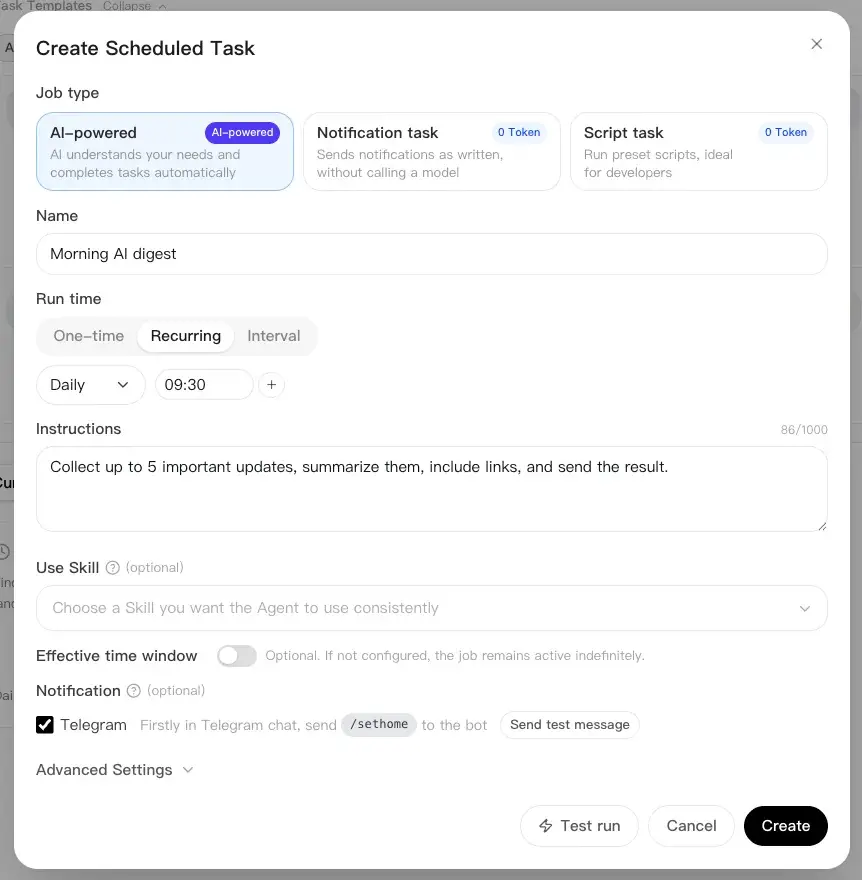
Task: Close the Create Scheduled Task dialog
Action: (817, 44)
